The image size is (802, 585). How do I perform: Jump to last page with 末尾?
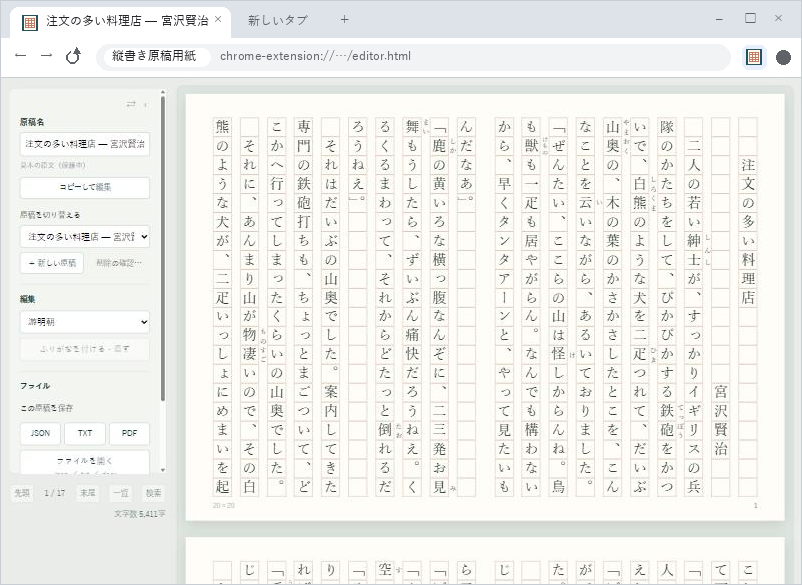tap(87, 493)
